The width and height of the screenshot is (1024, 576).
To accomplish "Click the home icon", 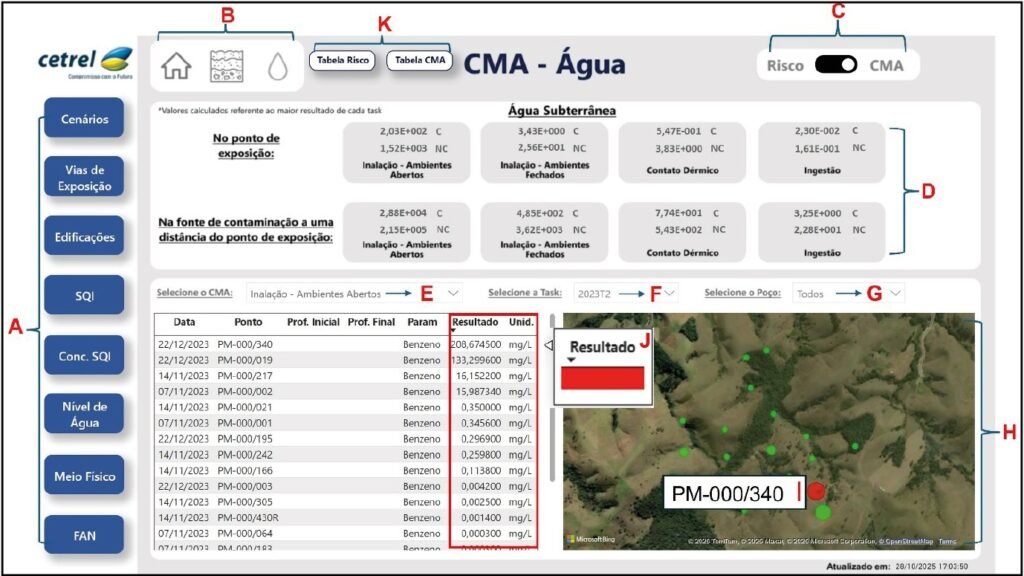I will click(176, 66).
